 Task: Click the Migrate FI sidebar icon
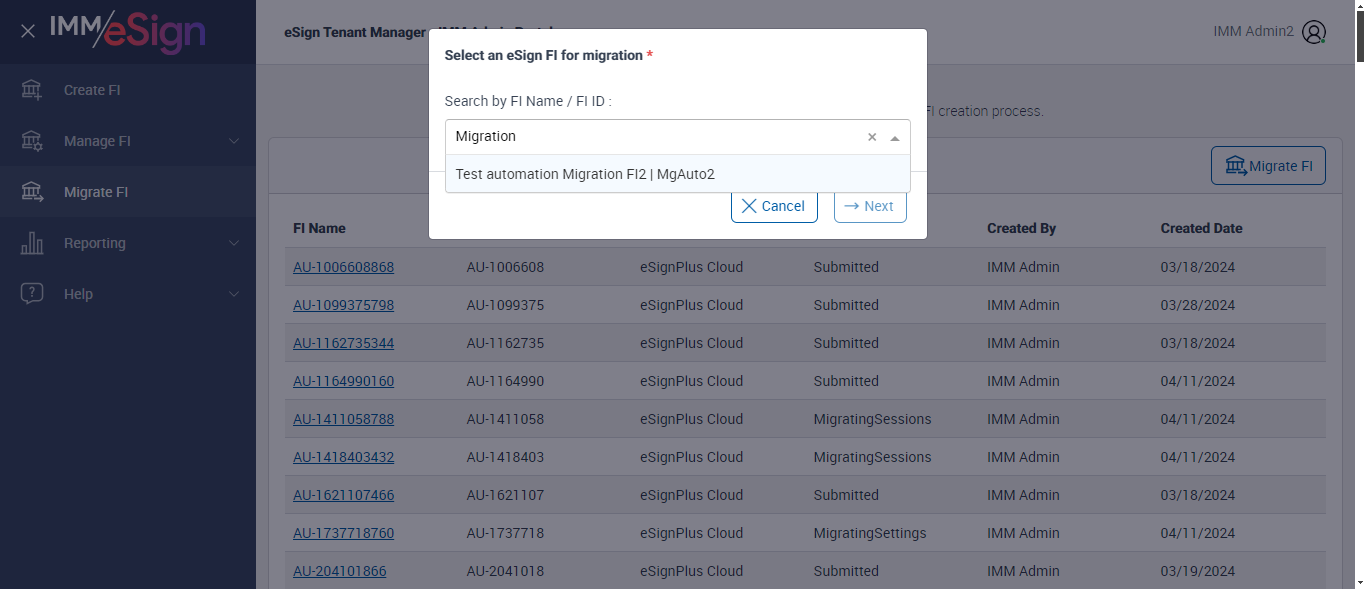pos(32,192)
